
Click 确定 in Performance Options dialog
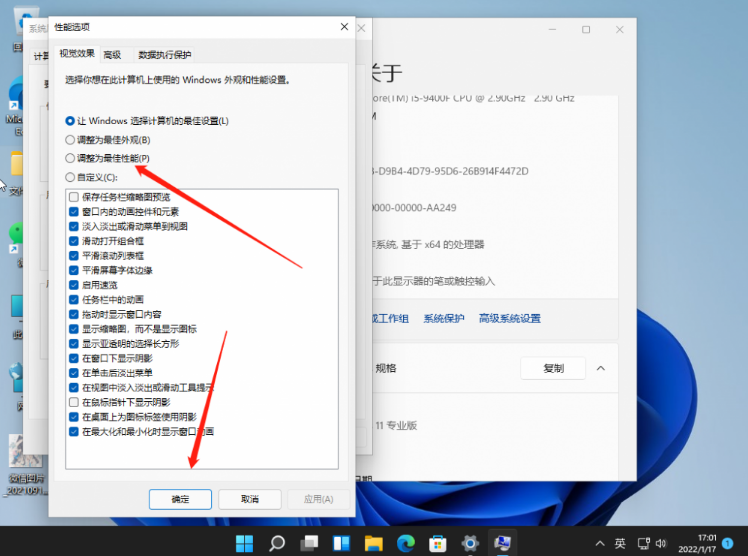(180, 499)
